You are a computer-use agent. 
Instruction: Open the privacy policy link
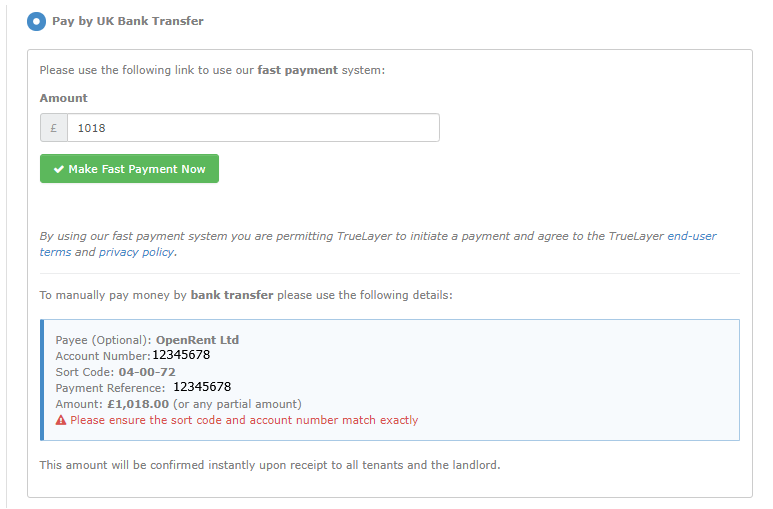[137, 252]
